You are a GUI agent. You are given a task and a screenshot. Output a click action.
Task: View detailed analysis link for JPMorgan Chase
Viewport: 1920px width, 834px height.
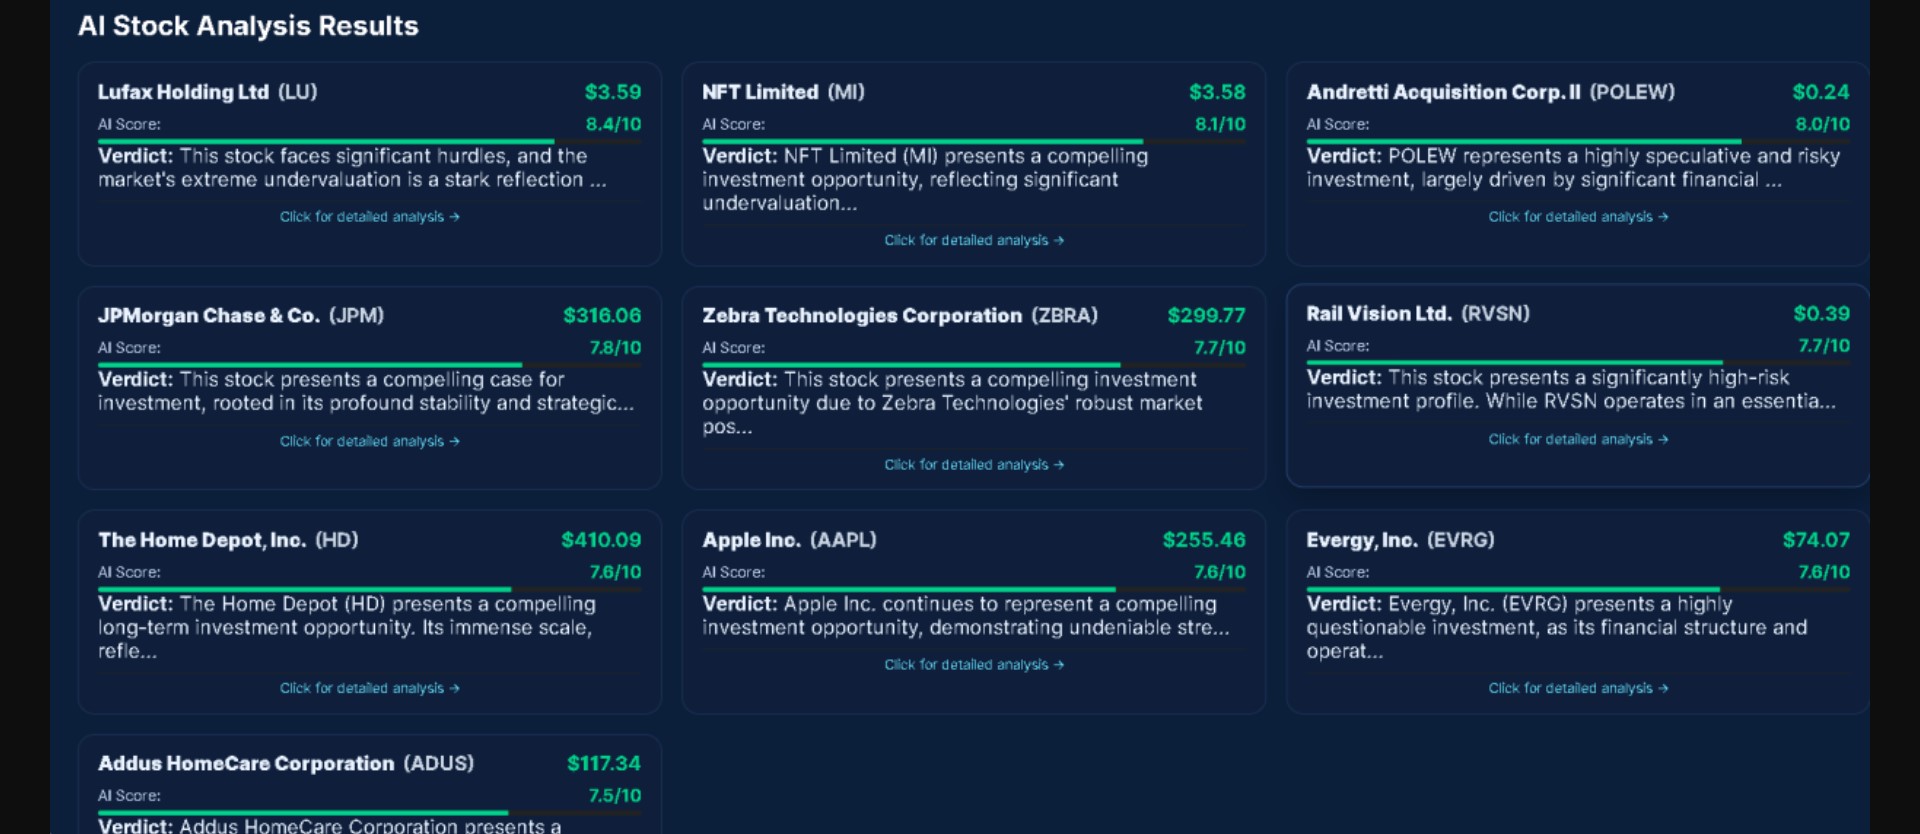point(369,441)
